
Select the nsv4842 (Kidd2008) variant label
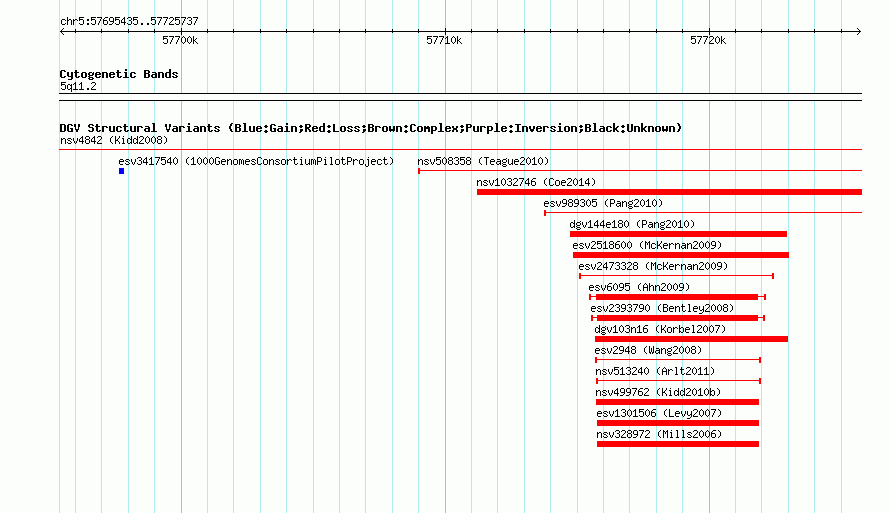coord(114,140)
